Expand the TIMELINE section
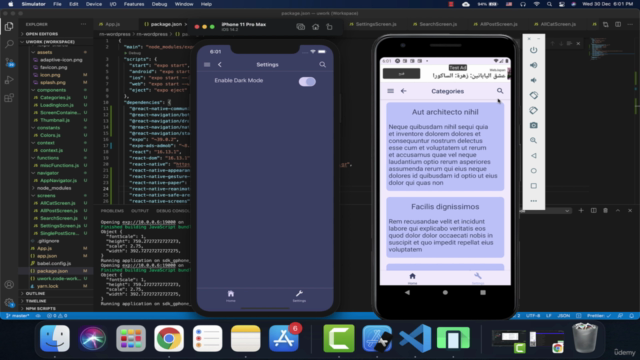This screenshot has height=360, width=640. point(36,301)
